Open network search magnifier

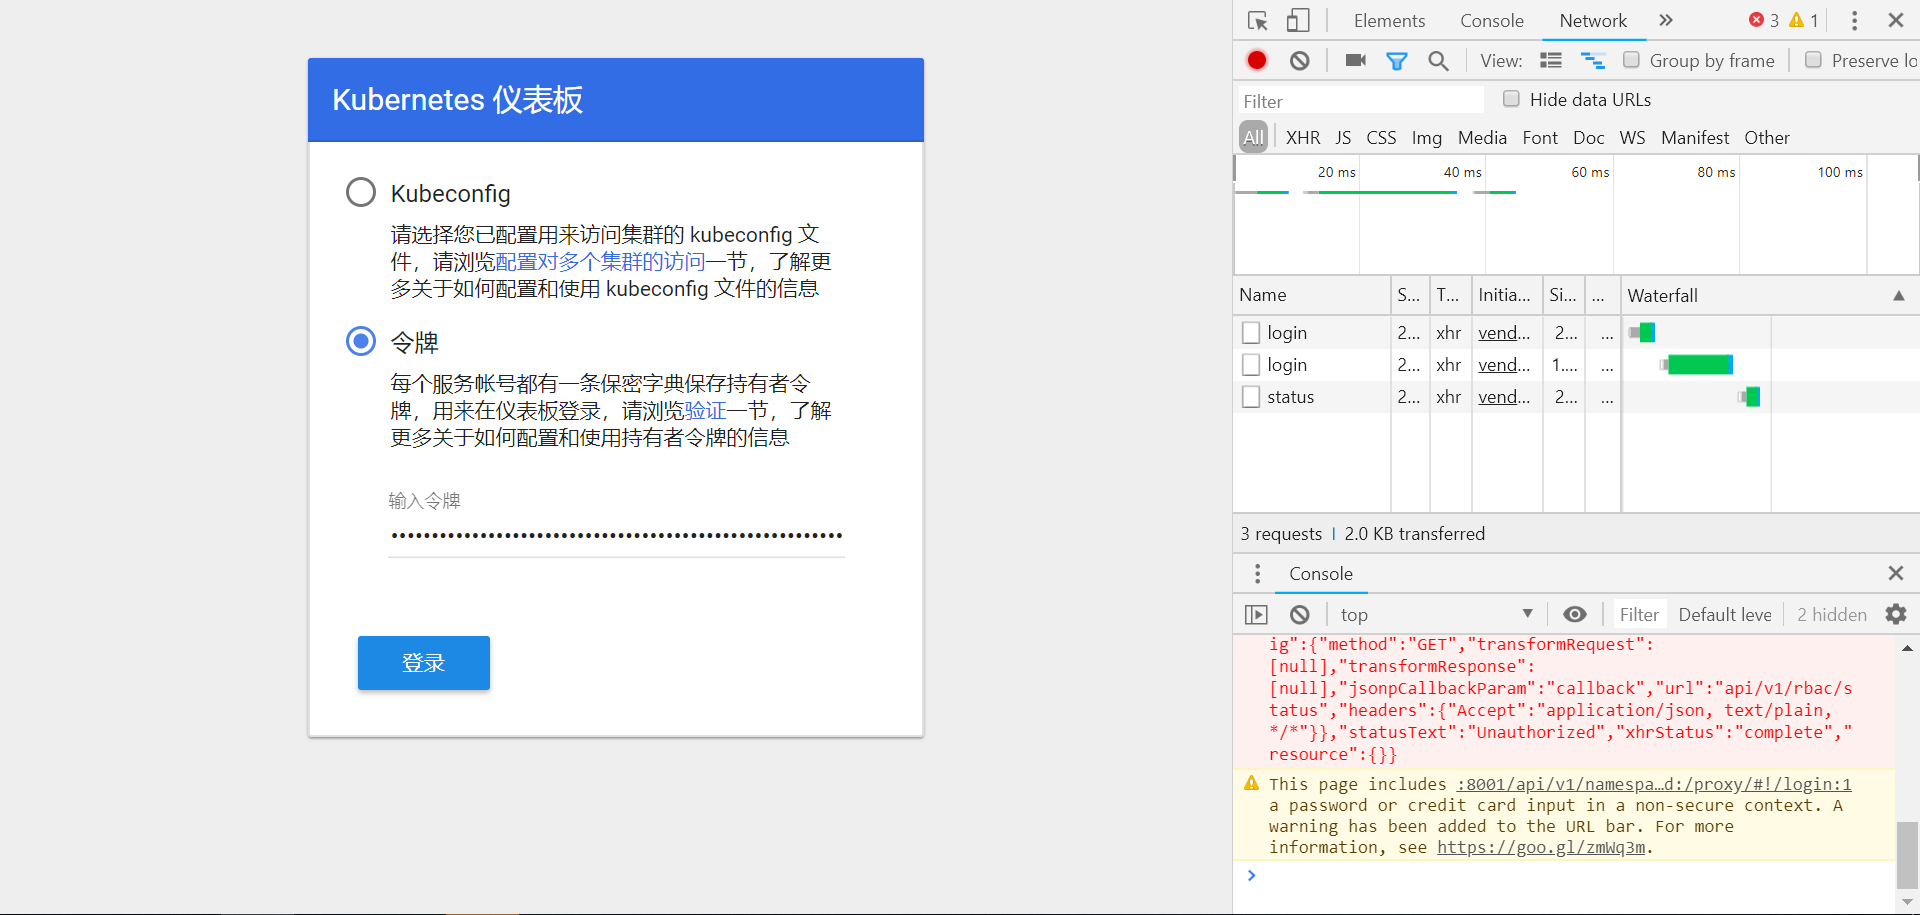1438,61
